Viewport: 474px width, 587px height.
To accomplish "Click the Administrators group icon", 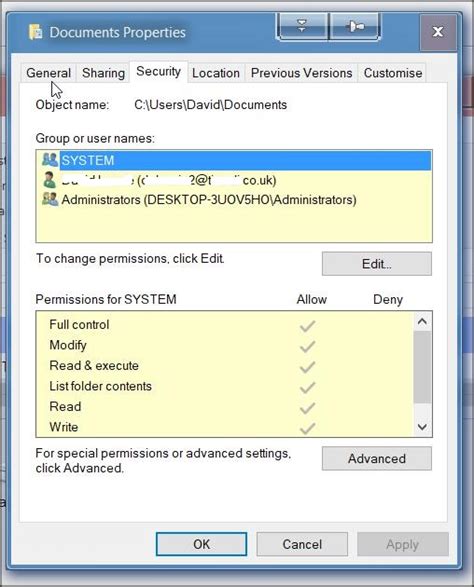I will coord(50,199).
